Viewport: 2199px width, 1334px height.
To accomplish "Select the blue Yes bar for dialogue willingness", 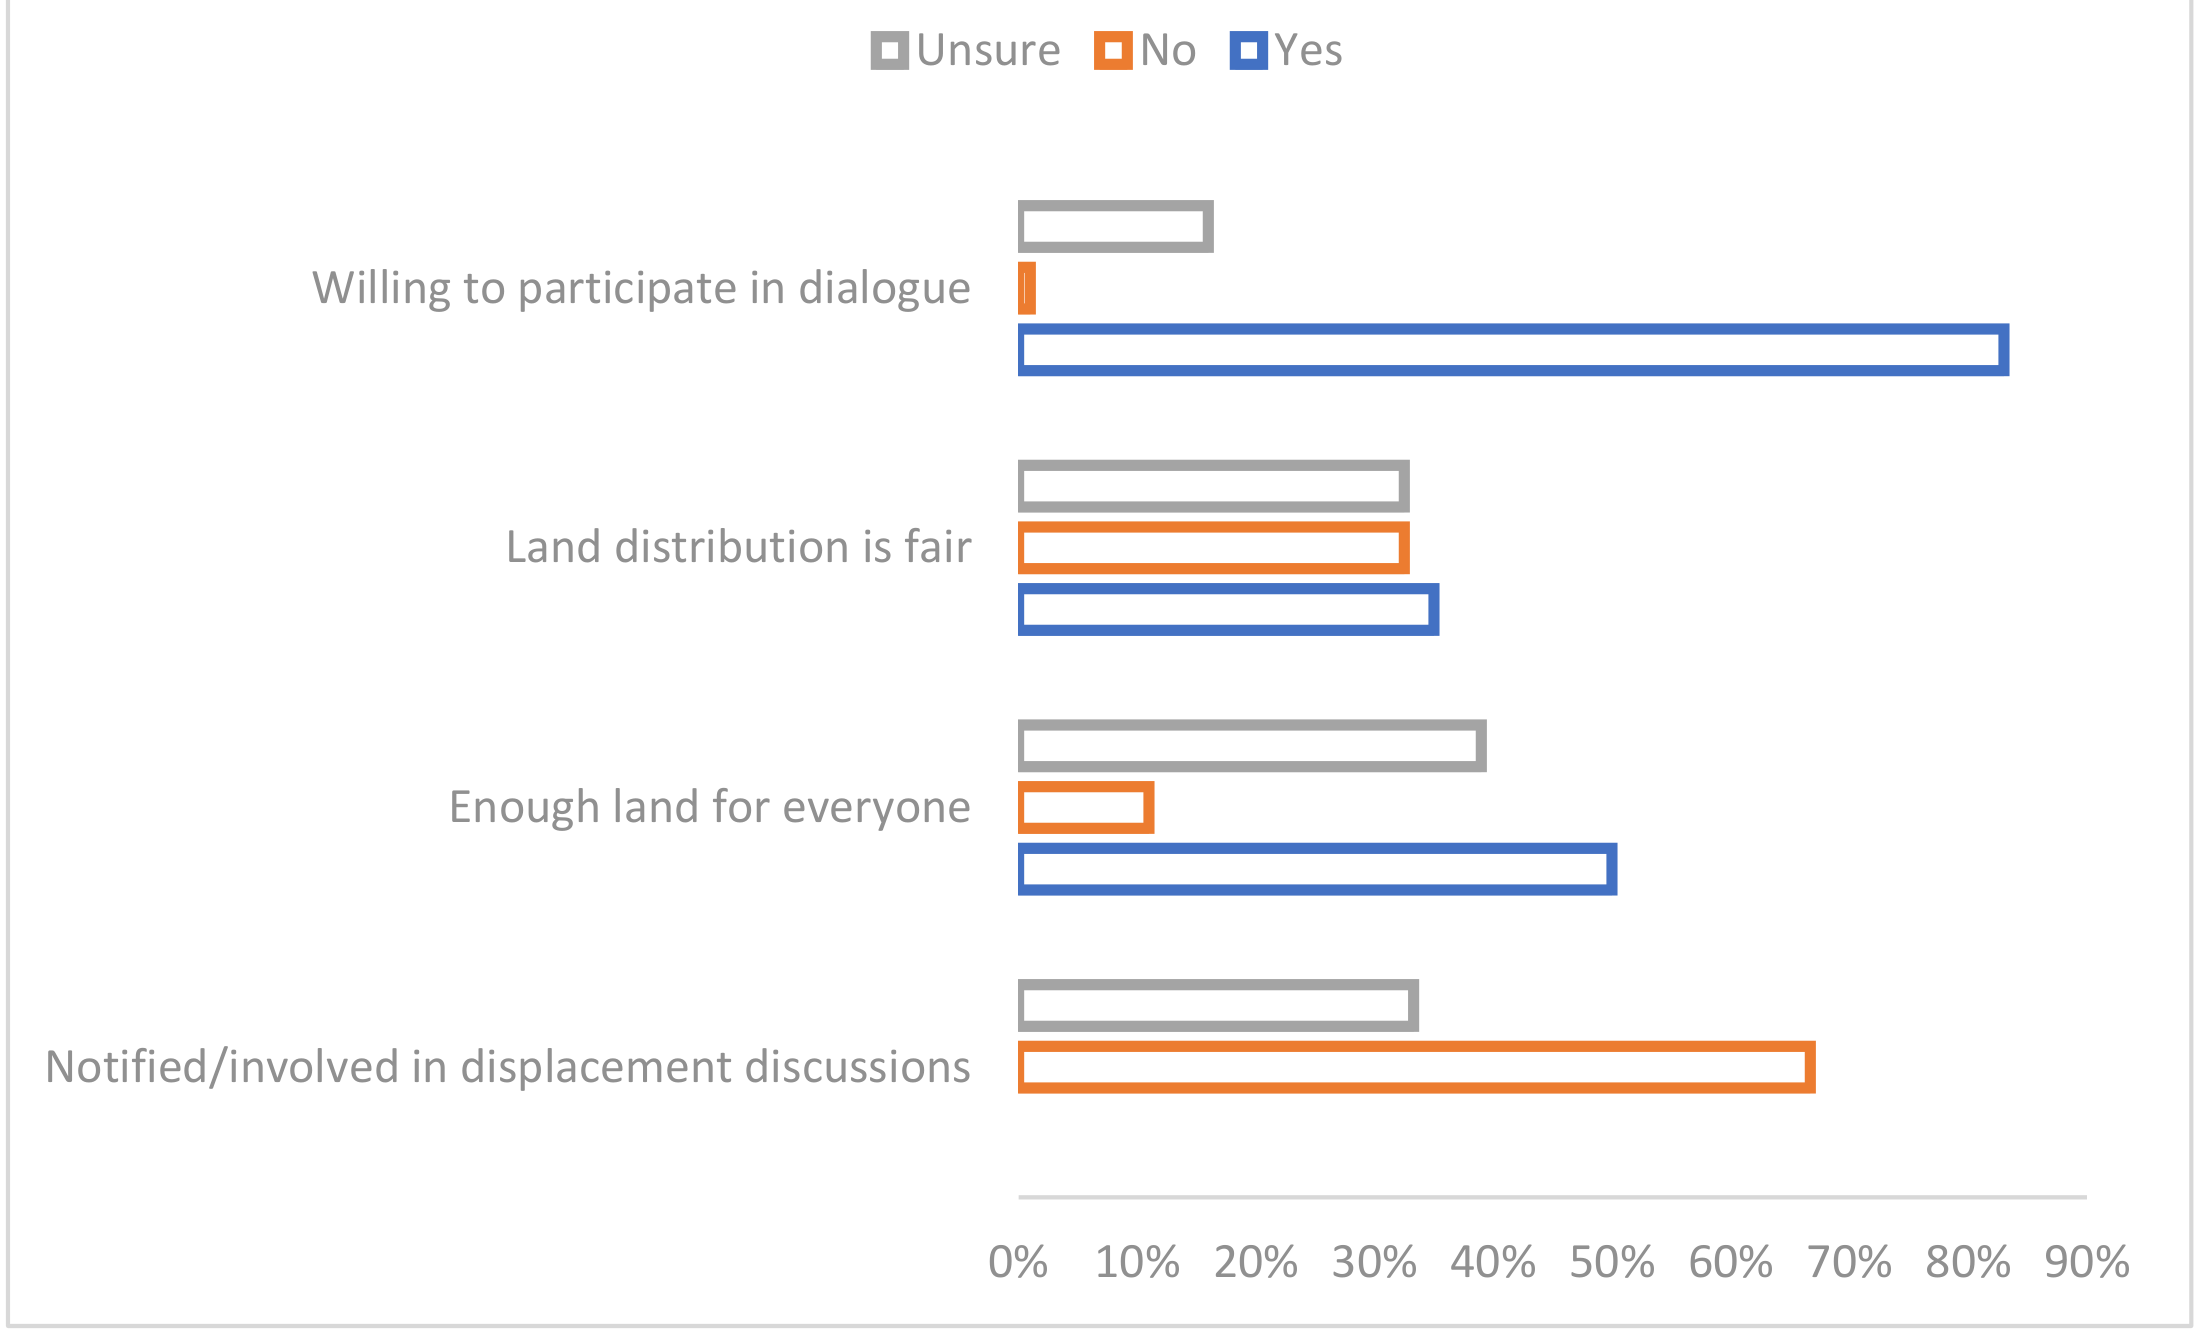I will (1513, 350).
